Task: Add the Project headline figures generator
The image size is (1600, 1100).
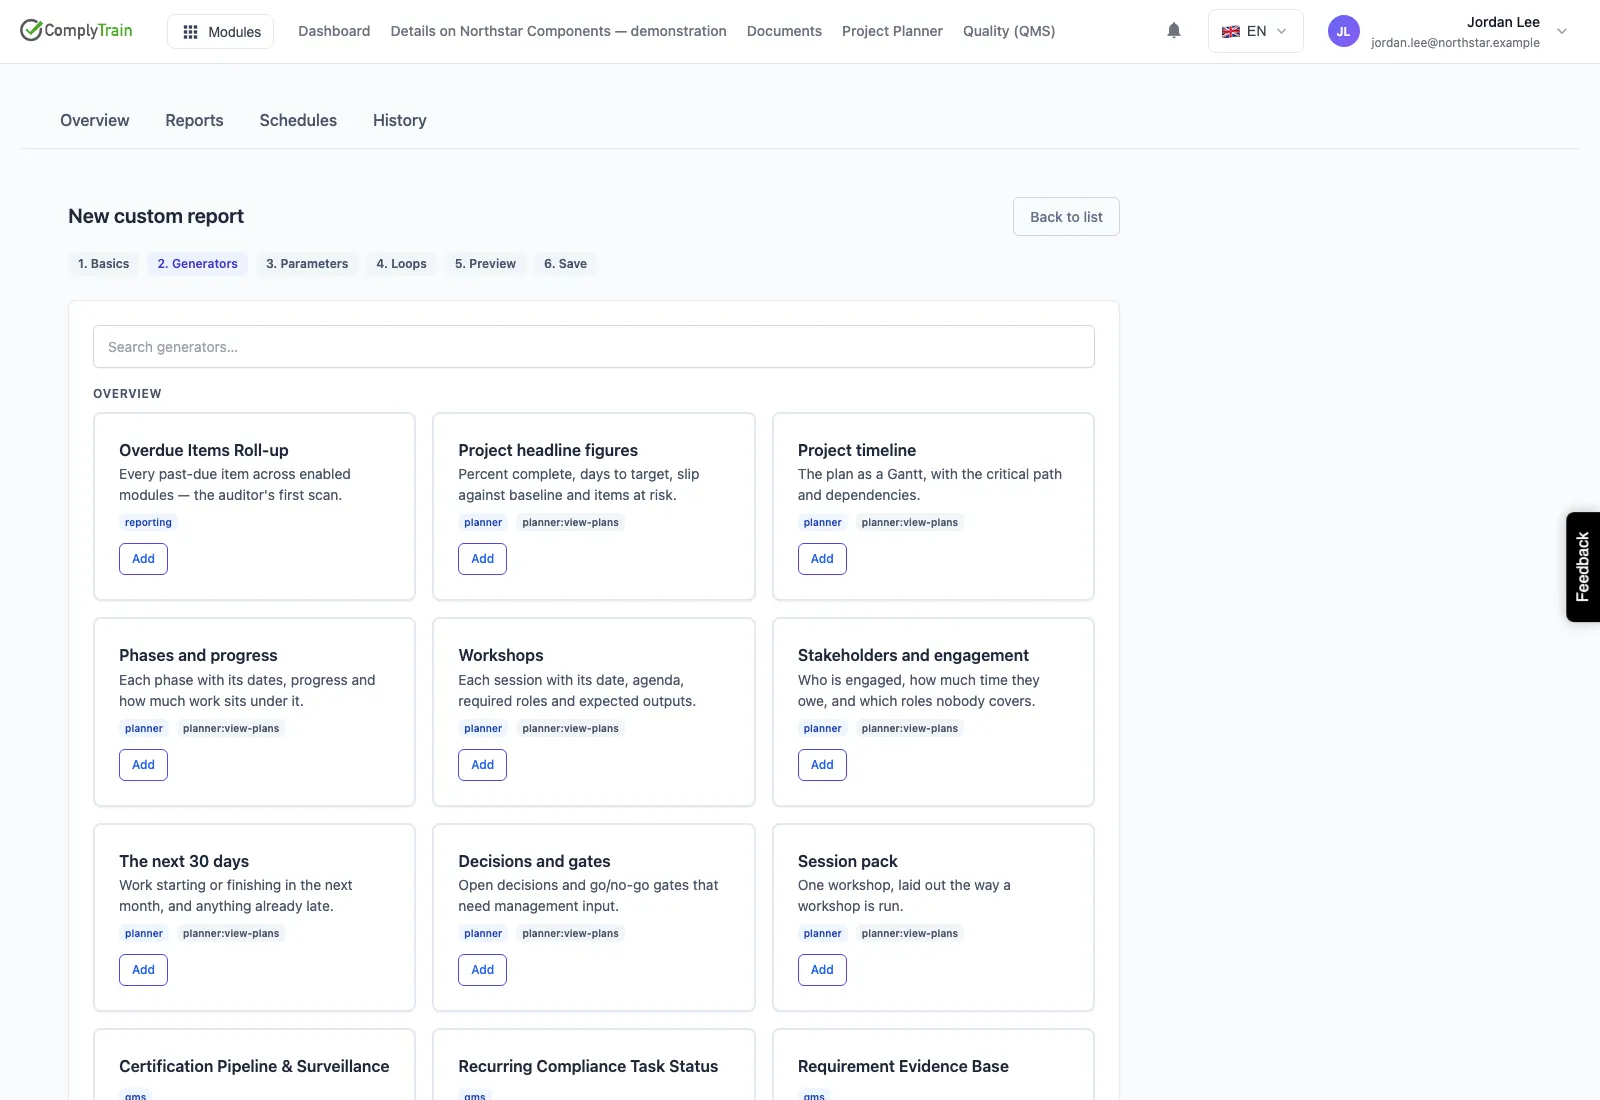Action: click(482, 559)
